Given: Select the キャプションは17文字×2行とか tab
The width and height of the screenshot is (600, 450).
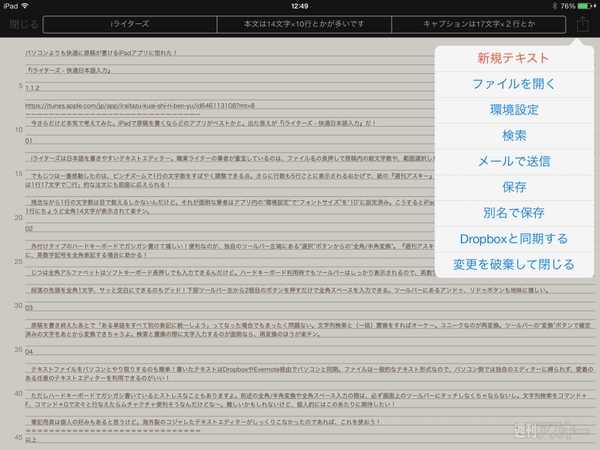Looking at the screenshot, I should click(479, 24).
